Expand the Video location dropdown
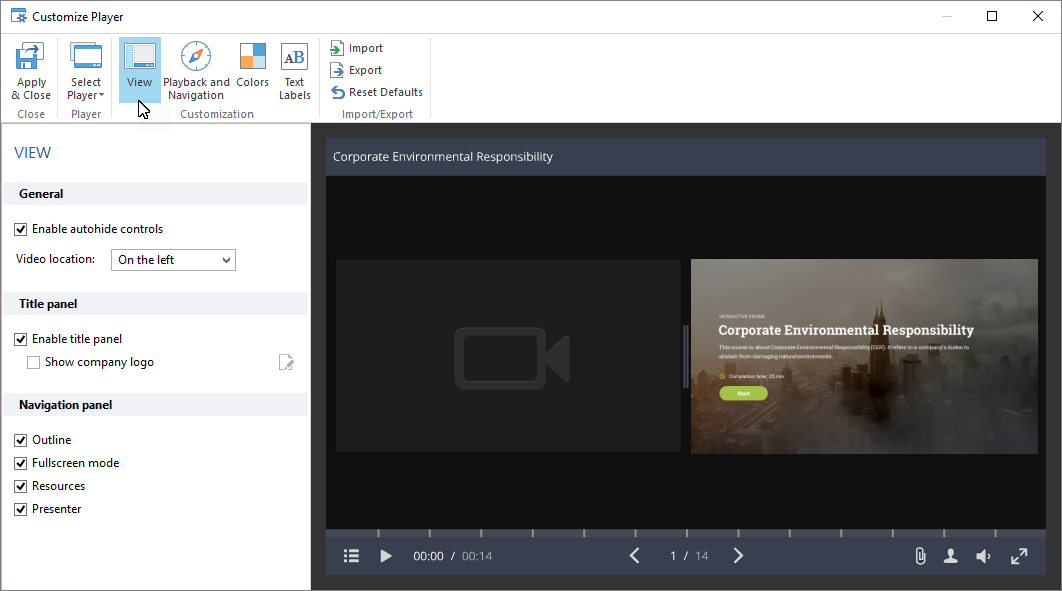 [173, 260]
